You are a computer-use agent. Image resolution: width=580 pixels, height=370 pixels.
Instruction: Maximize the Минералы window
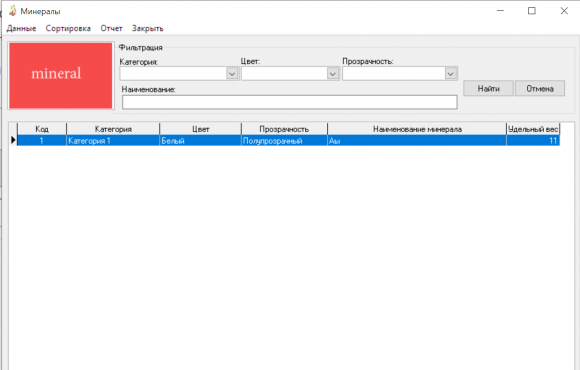[532, 11]
